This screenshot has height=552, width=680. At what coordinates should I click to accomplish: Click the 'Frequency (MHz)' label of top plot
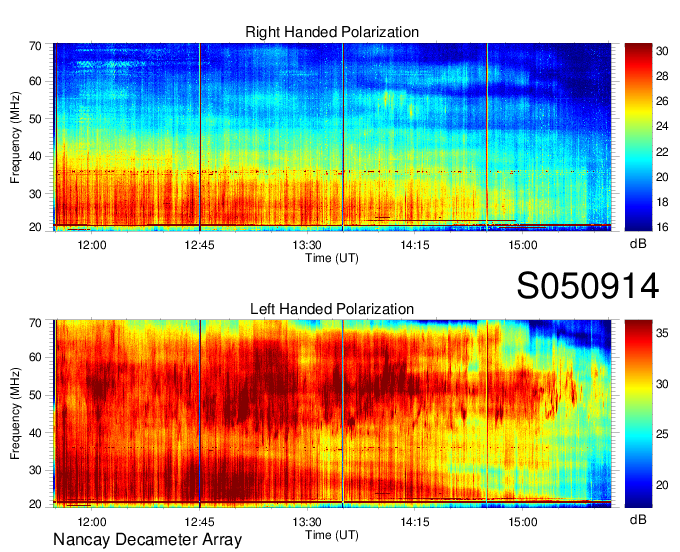[x=15, y=137]
